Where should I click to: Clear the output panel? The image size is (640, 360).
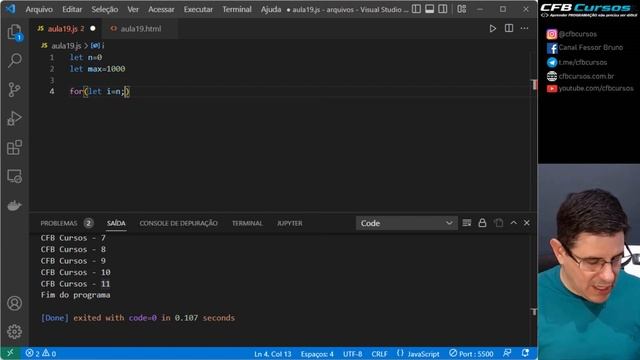[467, 223]
